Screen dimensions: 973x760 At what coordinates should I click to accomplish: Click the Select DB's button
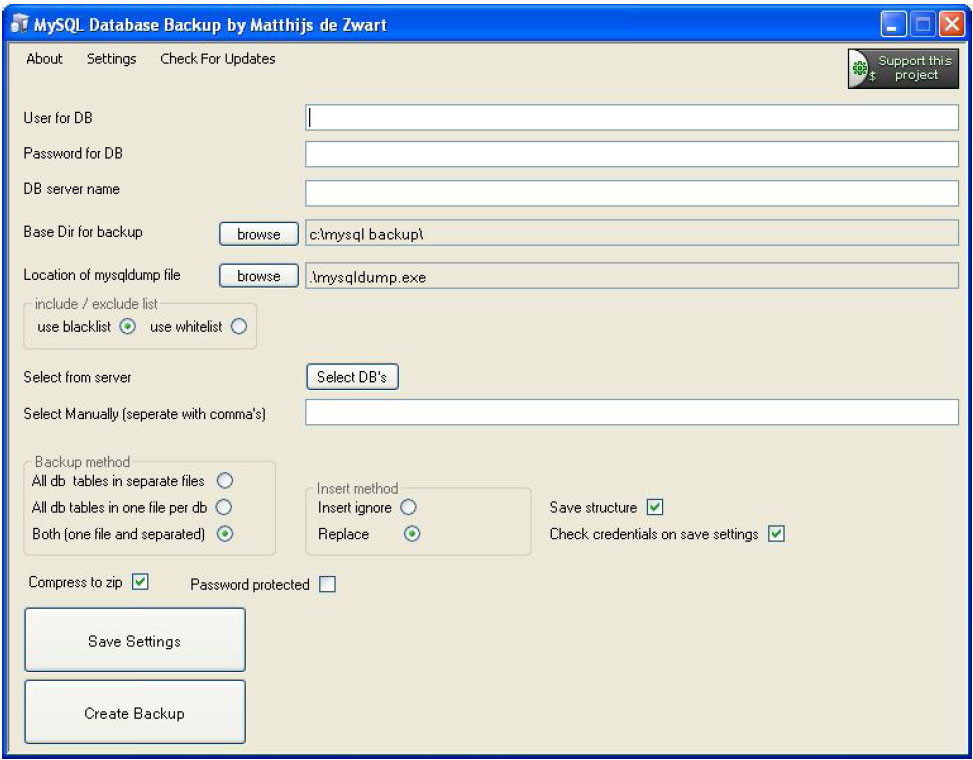click(x=352, y=377)
